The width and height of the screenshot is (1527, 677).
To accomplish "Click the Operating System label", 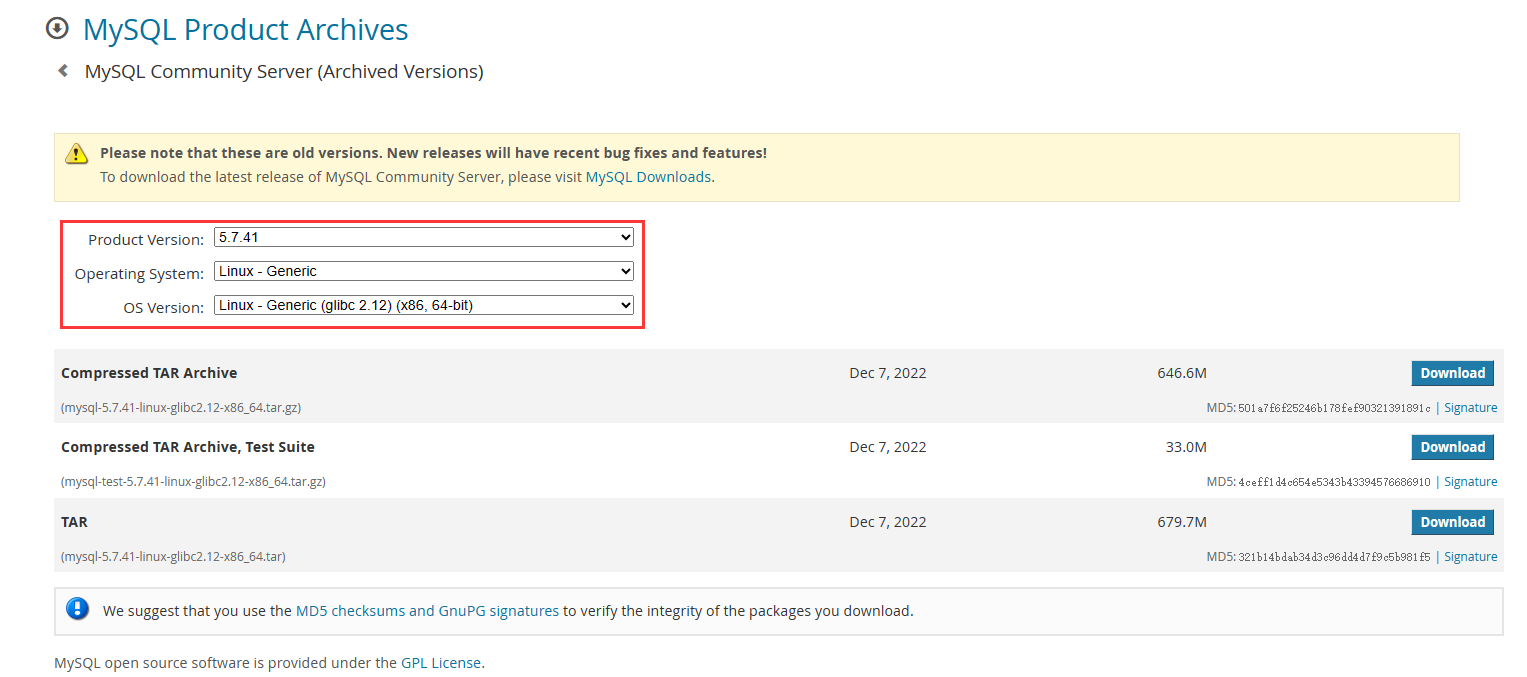I will point(139,274).
